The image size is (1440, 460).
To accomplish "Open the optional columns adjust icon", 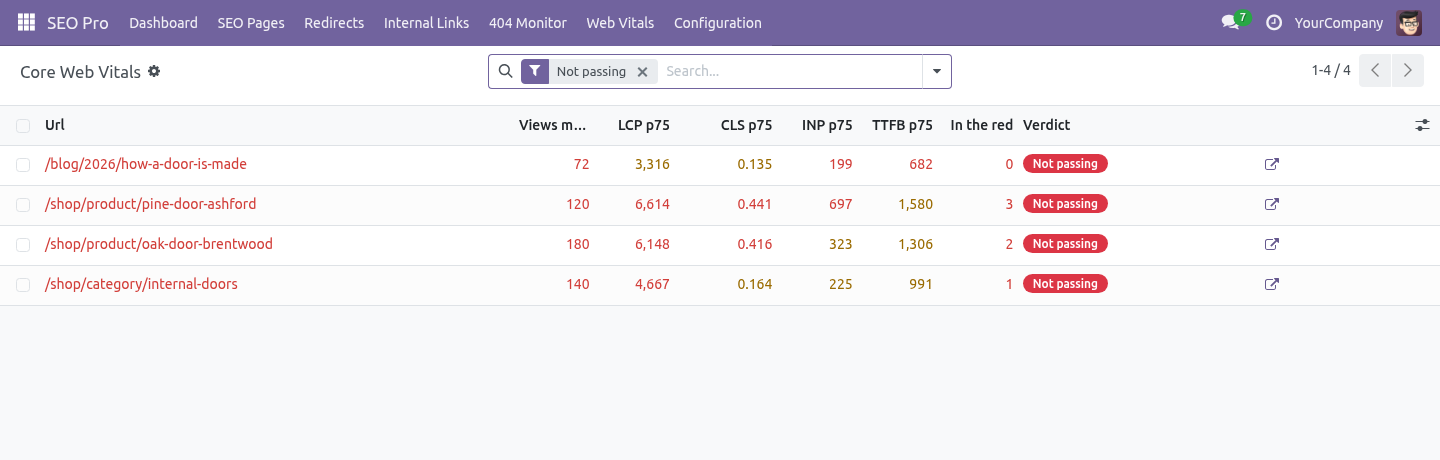I will point(1422,125).
